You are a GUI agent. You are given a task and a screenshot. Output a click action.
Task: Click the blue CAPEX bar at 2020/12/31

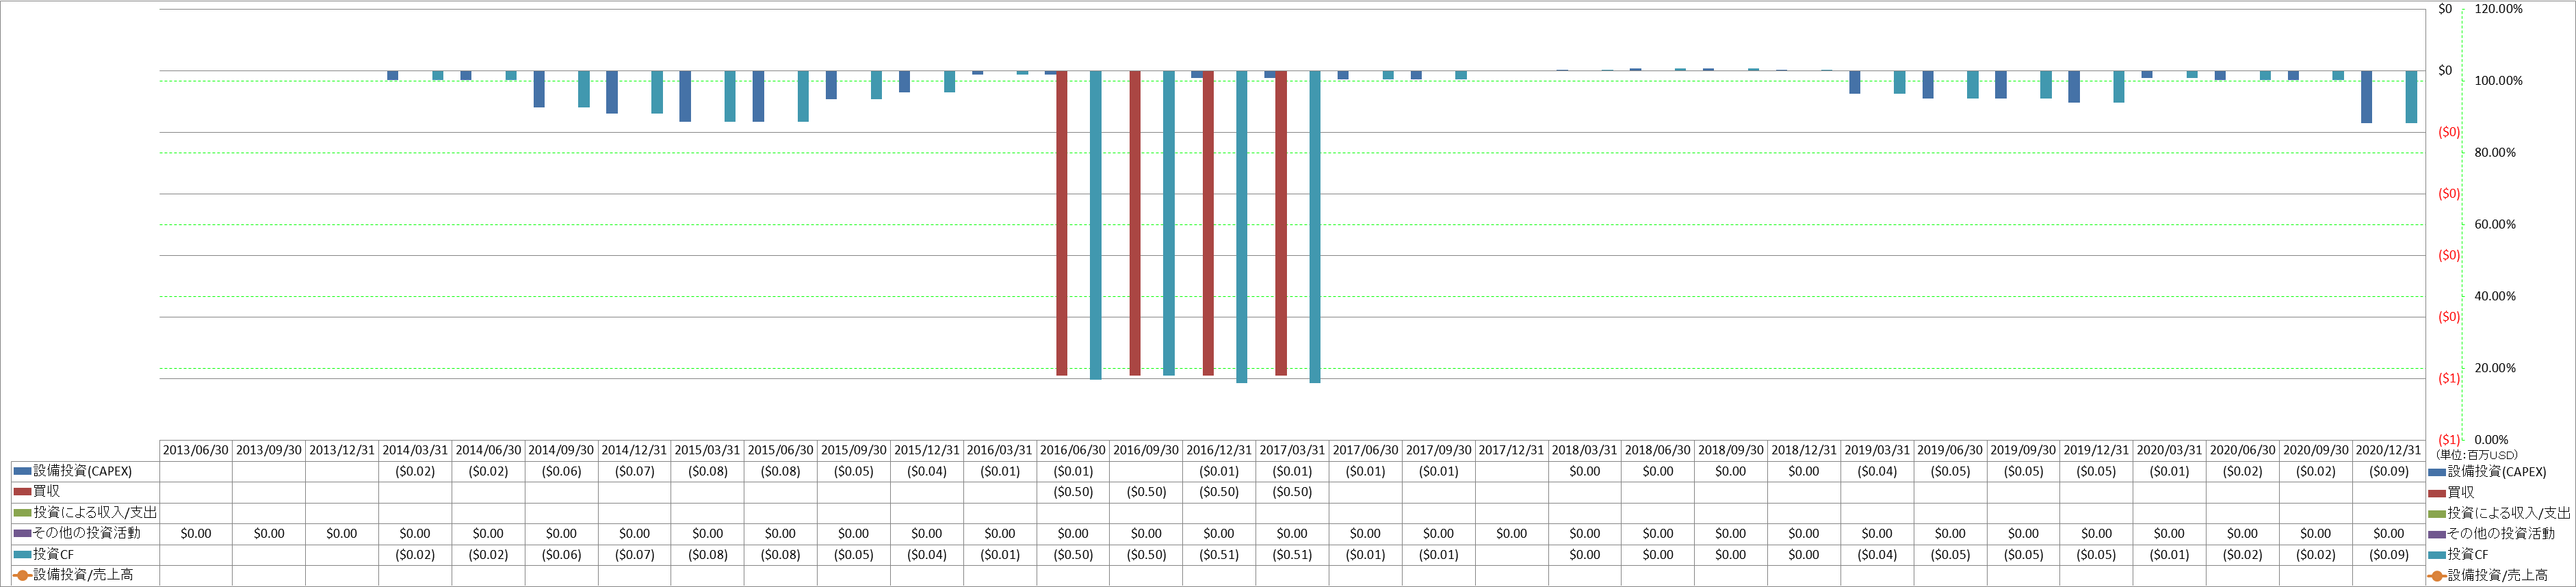(x=2367, y=97)
